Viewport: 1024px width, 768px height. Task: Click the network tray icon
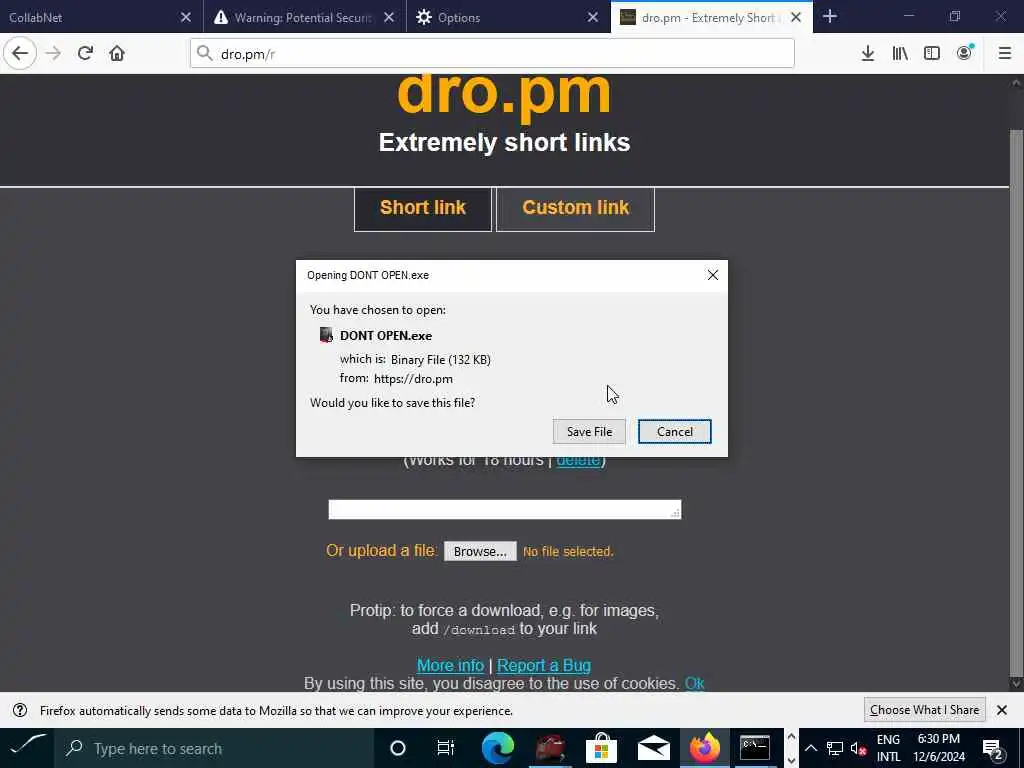(835, 748)
